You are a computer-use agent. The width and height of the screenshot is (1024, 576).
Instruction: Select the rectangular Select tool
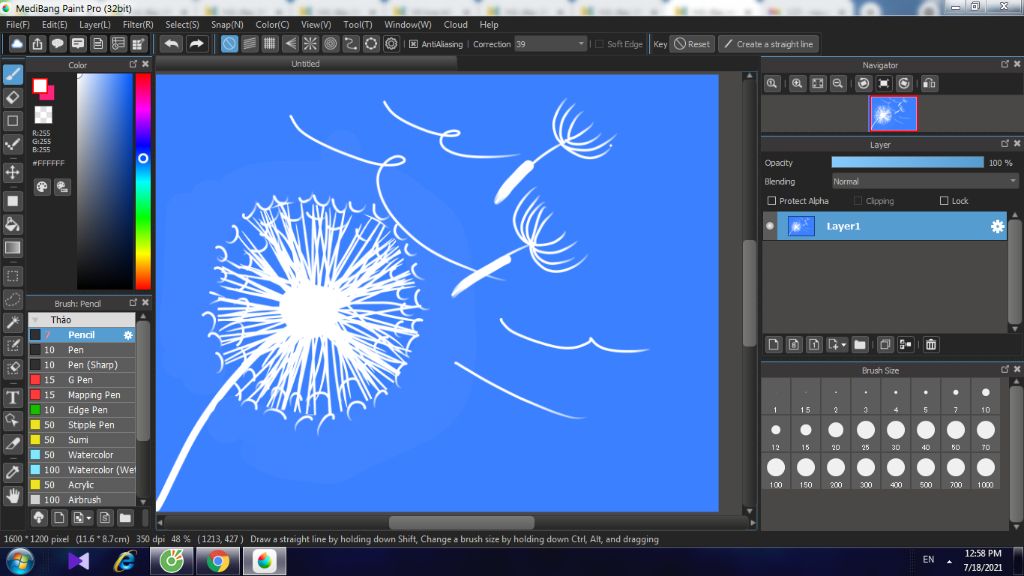point(12,276)
